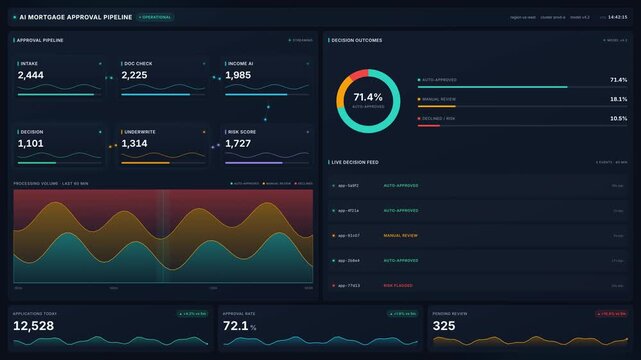Click the Decision count 1,101

(31, 143)
